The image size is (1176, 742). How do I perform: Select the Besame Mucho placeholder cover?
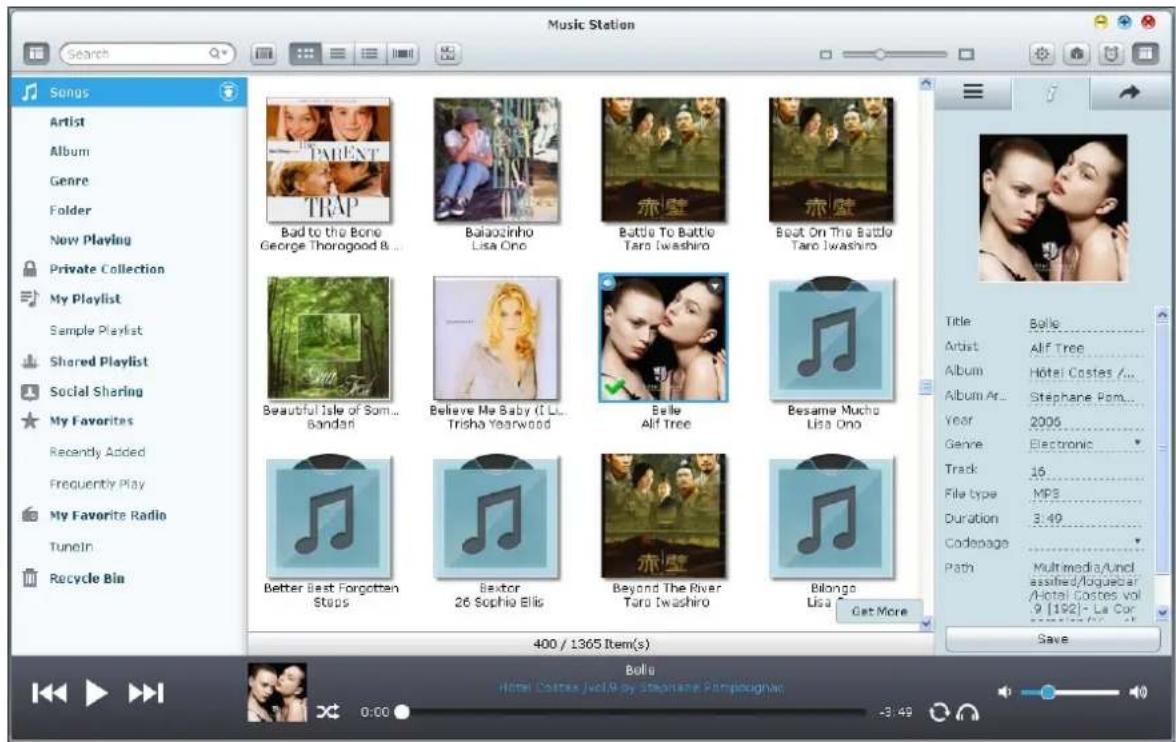point(832,338)
